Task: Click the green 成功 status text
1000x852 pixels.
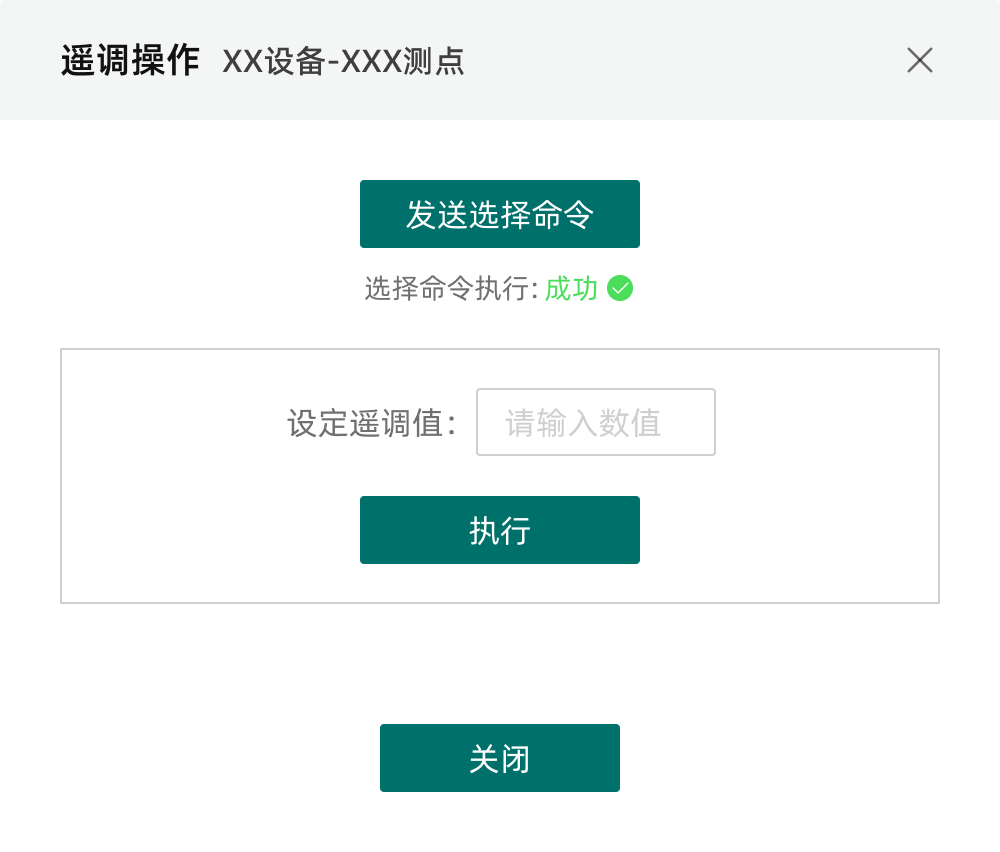Action: coord(571,289)
